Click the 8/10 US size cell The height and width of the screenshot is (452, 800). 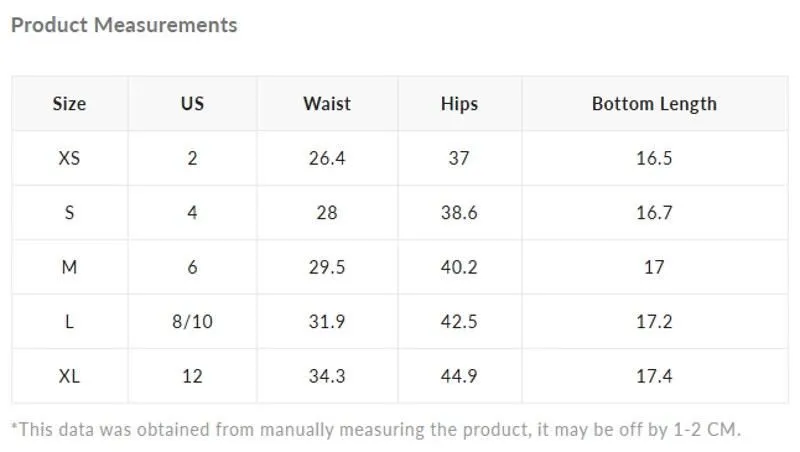pyautogui.click(x=192, y=321)
